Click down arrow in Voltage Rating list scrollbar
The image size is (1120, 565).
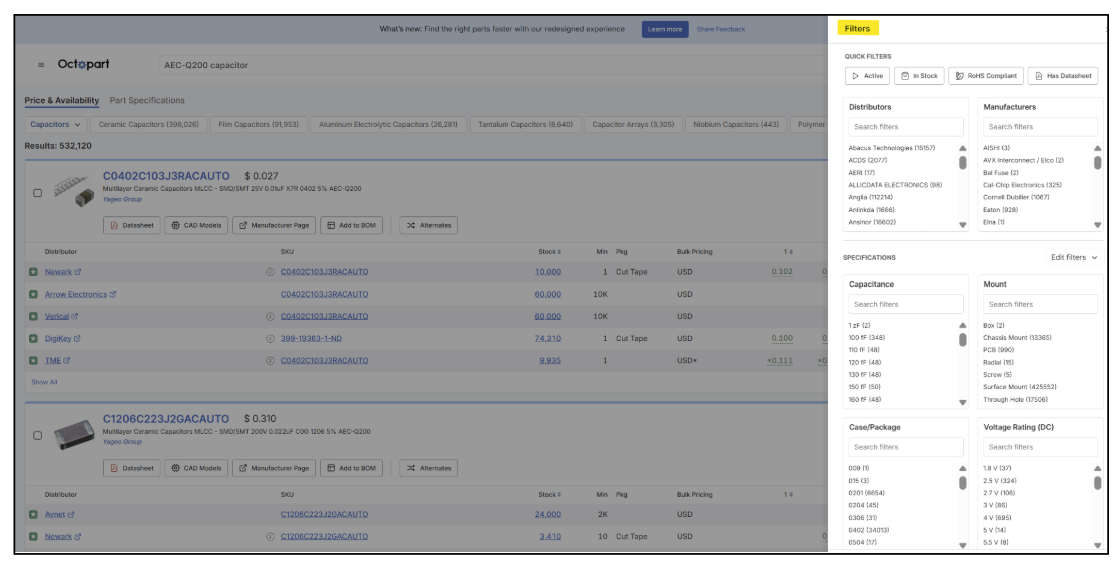1097,545
